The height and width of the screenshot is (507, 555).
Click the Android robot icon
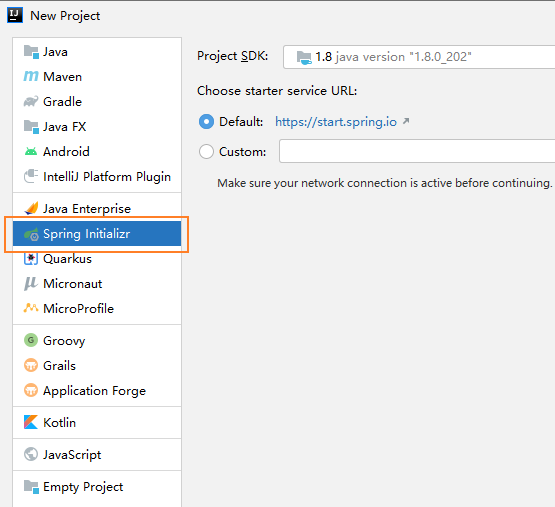pyautogui.click(x=31, y=152)
